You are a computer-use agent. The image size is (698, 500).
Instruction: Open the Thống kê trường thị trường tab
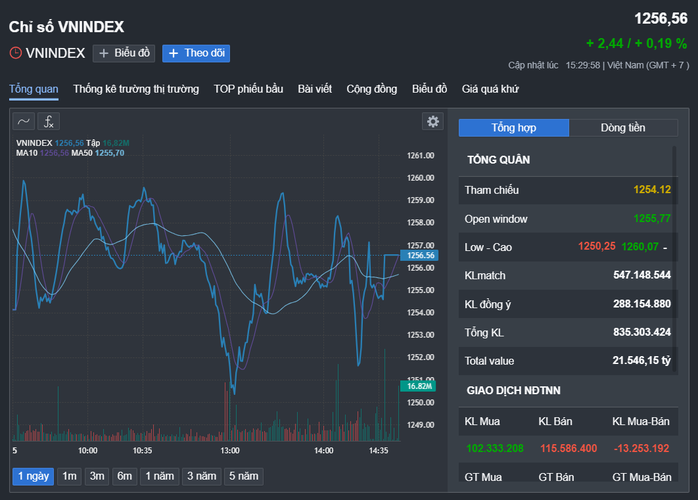pos(136,89)
